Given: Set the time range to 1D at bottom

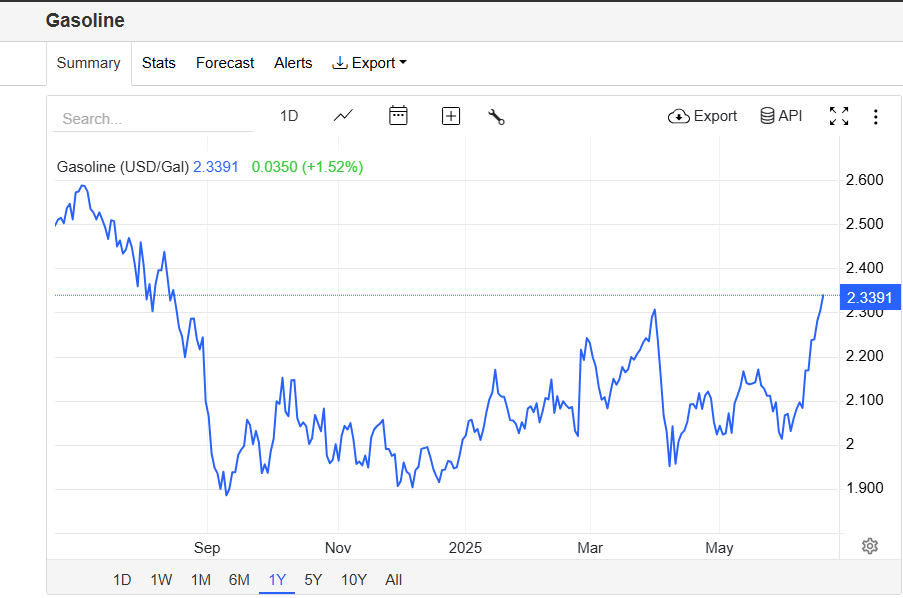Looking at the screenshot, I should coord(122,580).
